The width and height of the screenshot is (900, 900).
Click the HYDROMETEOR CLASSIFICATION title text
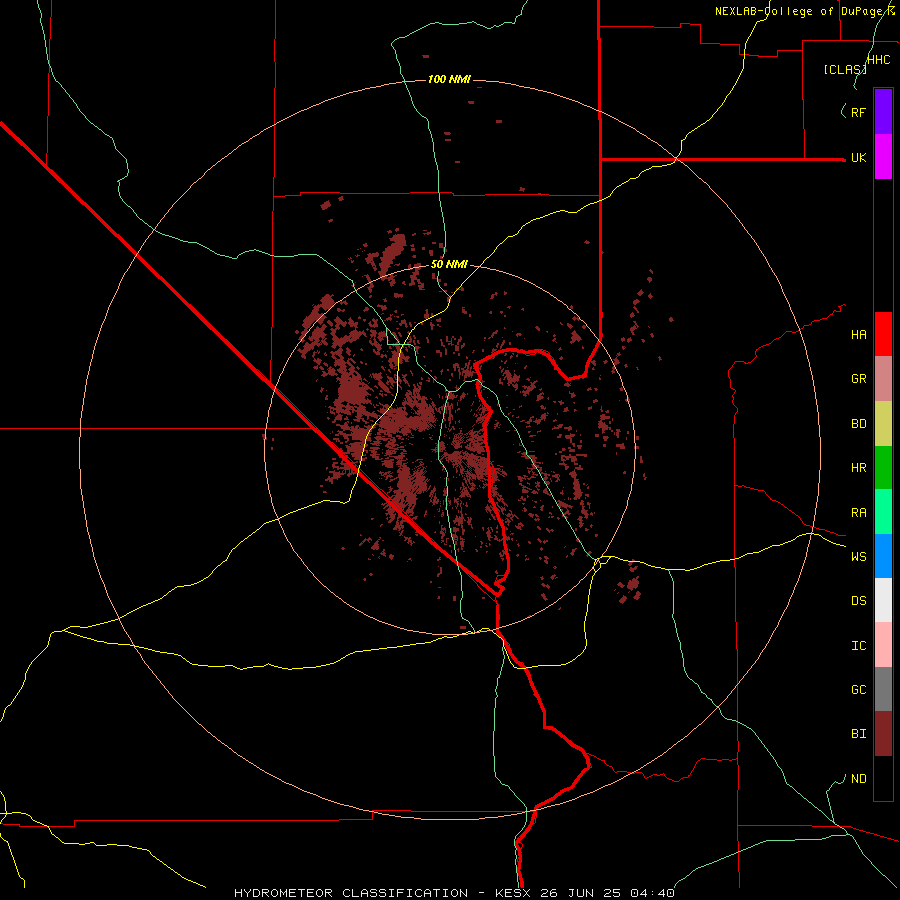351,893
